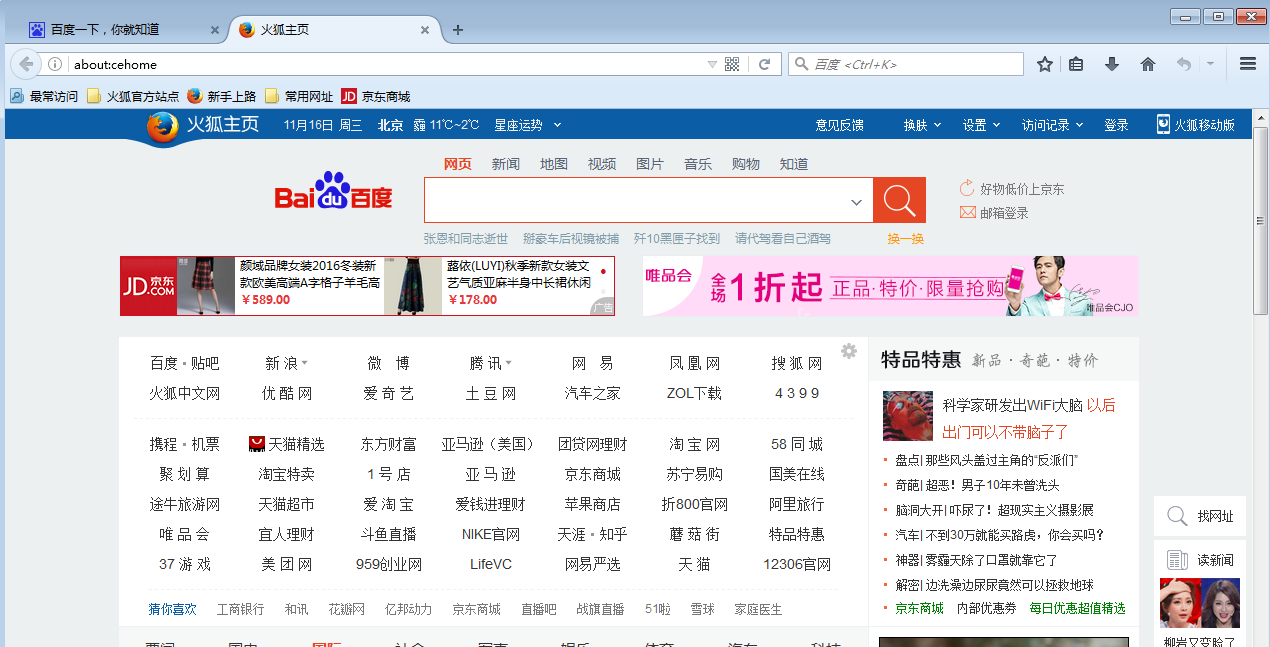Open the 最常访问 bookmarks menu
The width and height of the screenshot is (1270, 647).
click(x=44, y=96)
